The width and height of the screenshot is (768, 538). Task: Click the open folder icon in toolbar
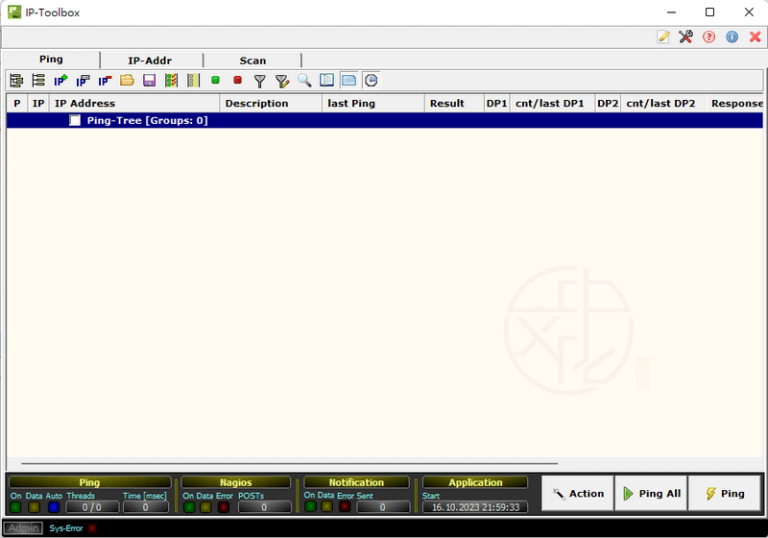[127, 80]
